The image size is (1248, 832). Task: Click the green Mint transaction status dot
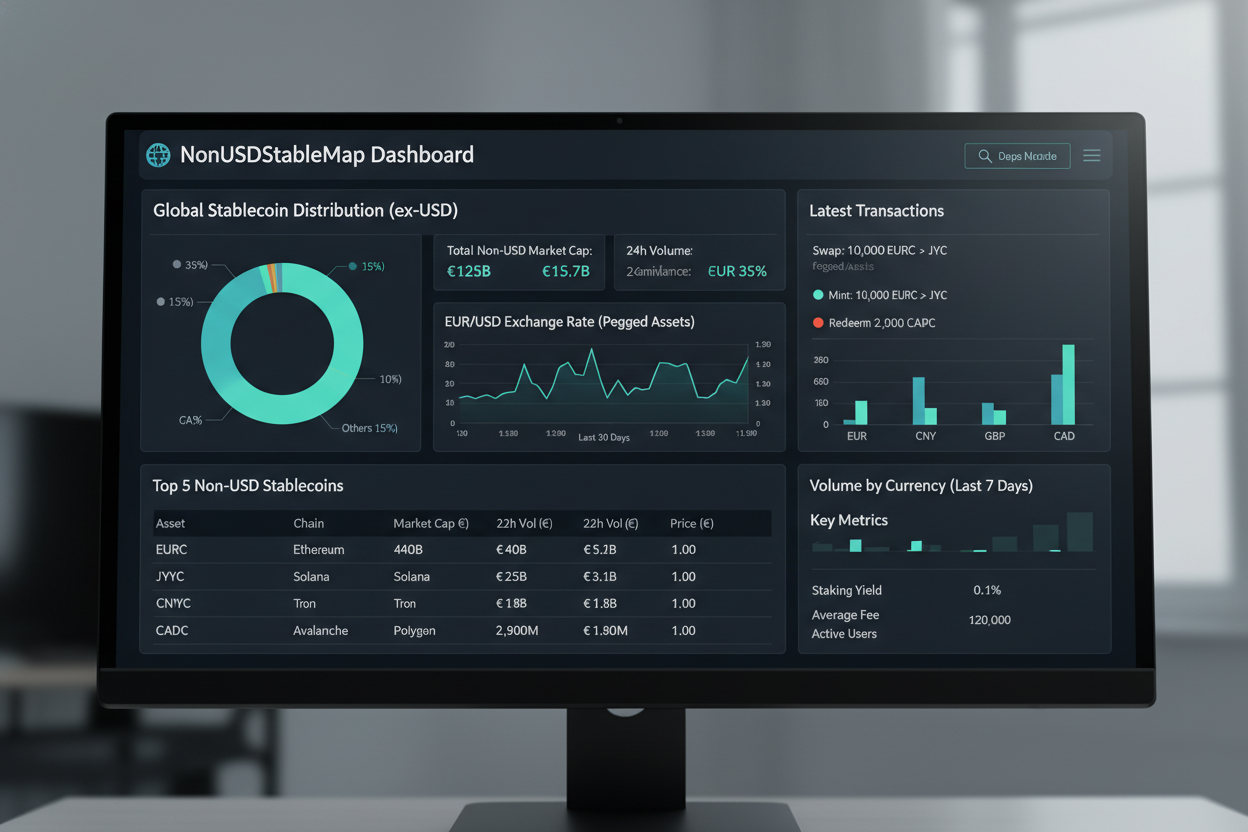pos(818,295)
